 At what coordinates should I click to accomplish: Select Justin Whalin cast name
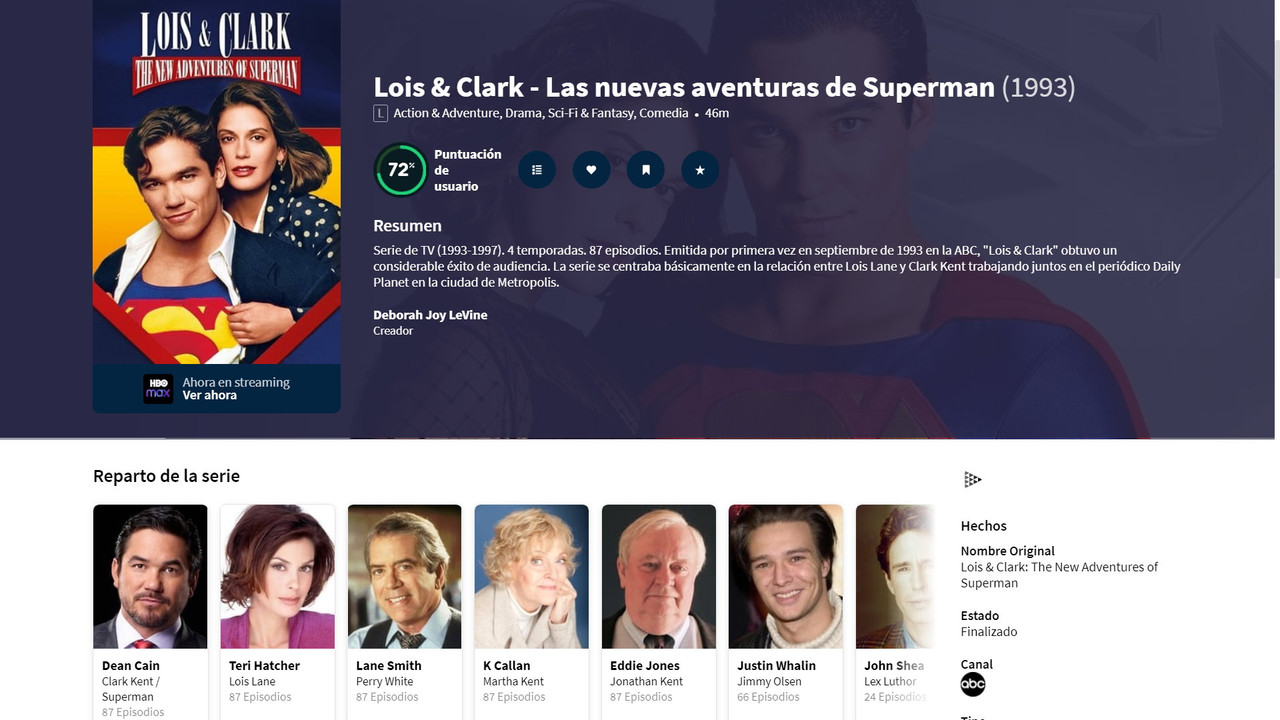point(777,666)
